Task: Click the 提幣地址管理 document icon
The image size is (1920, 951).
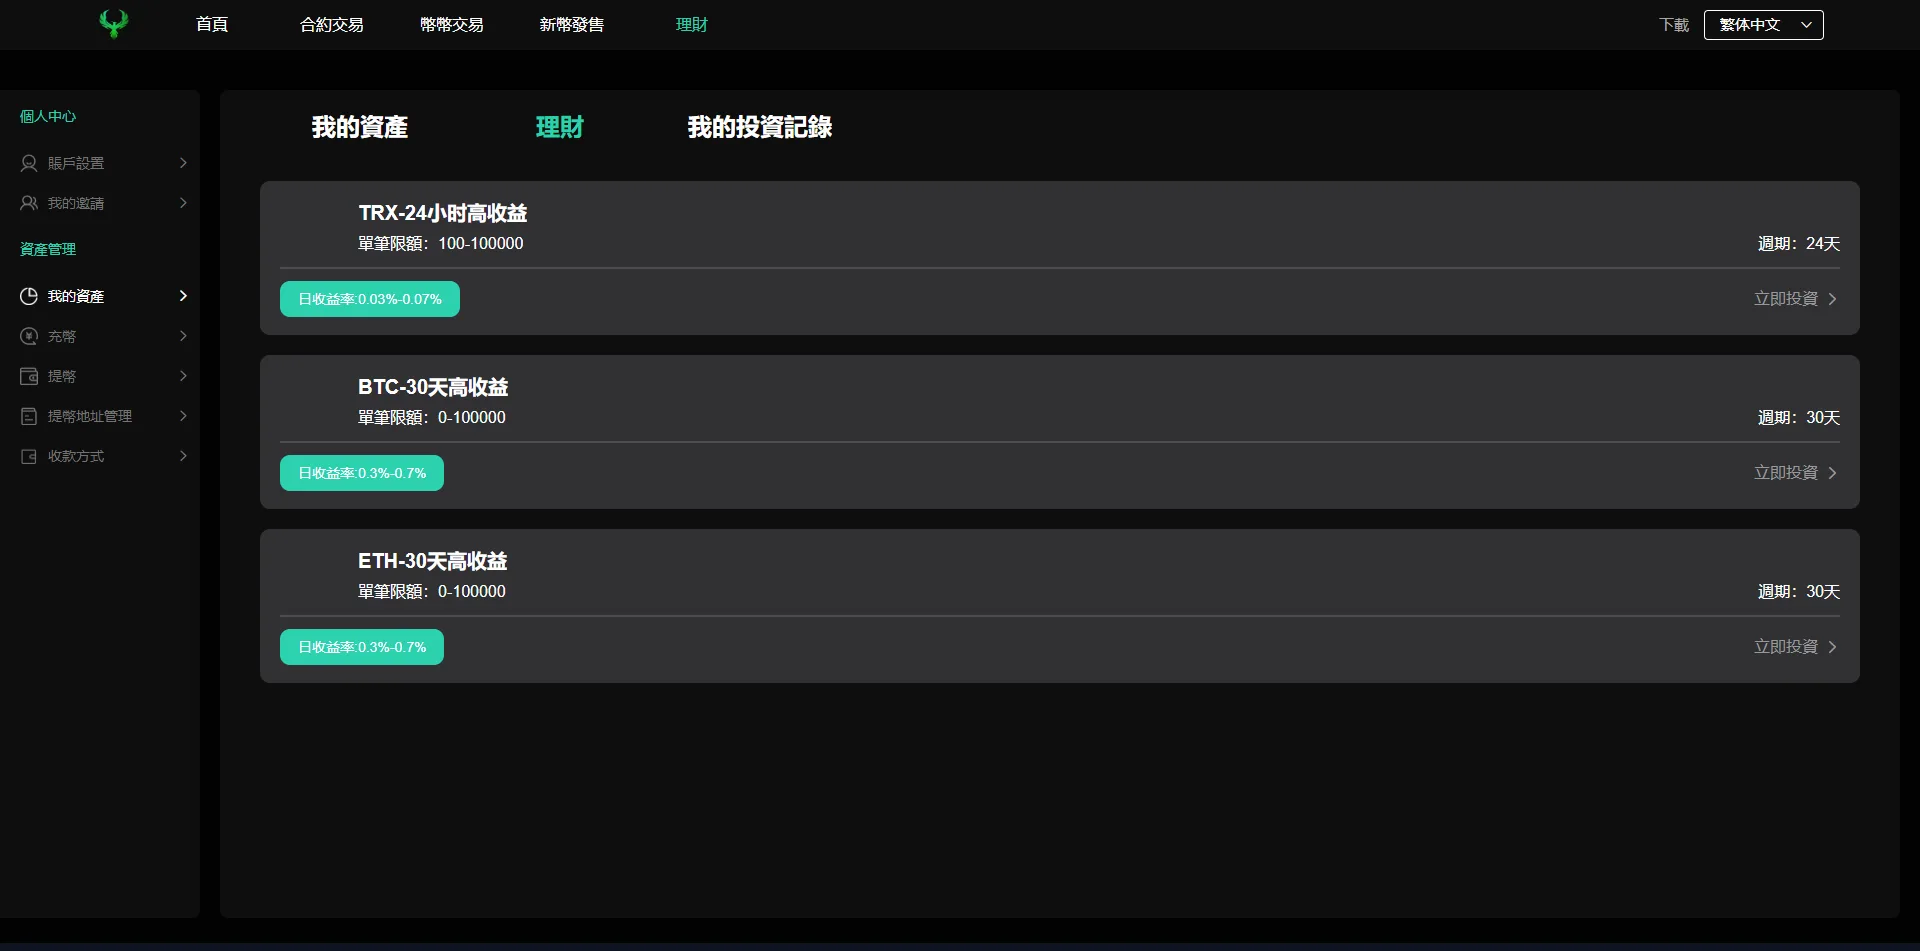Action: pos(29,416)
